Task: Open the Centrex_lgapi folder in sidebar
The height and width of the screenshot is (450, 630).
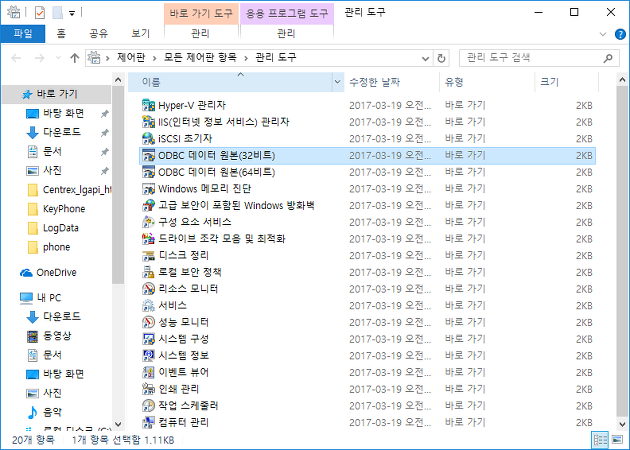Action: point(69,190)
